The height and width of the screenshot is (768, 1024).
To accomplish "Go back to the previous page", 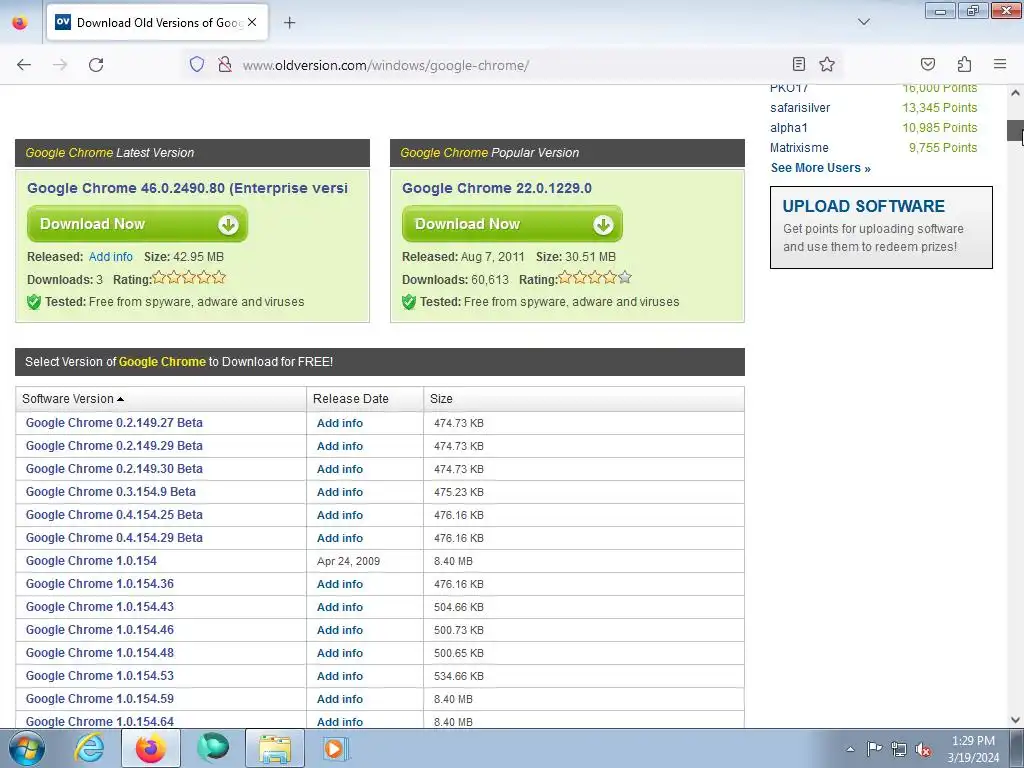I will click(x=24, y=65).
